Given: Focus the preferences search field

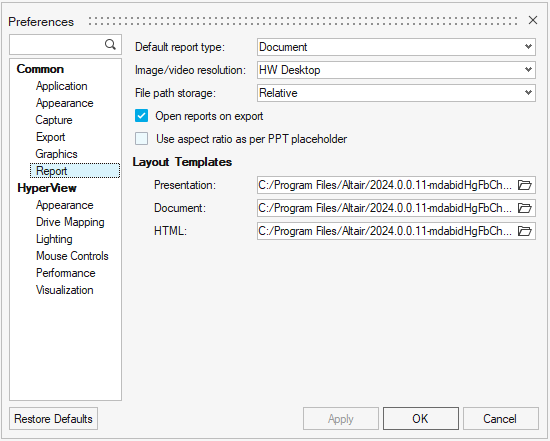Looking at the screenshot, I should [58, 45].
